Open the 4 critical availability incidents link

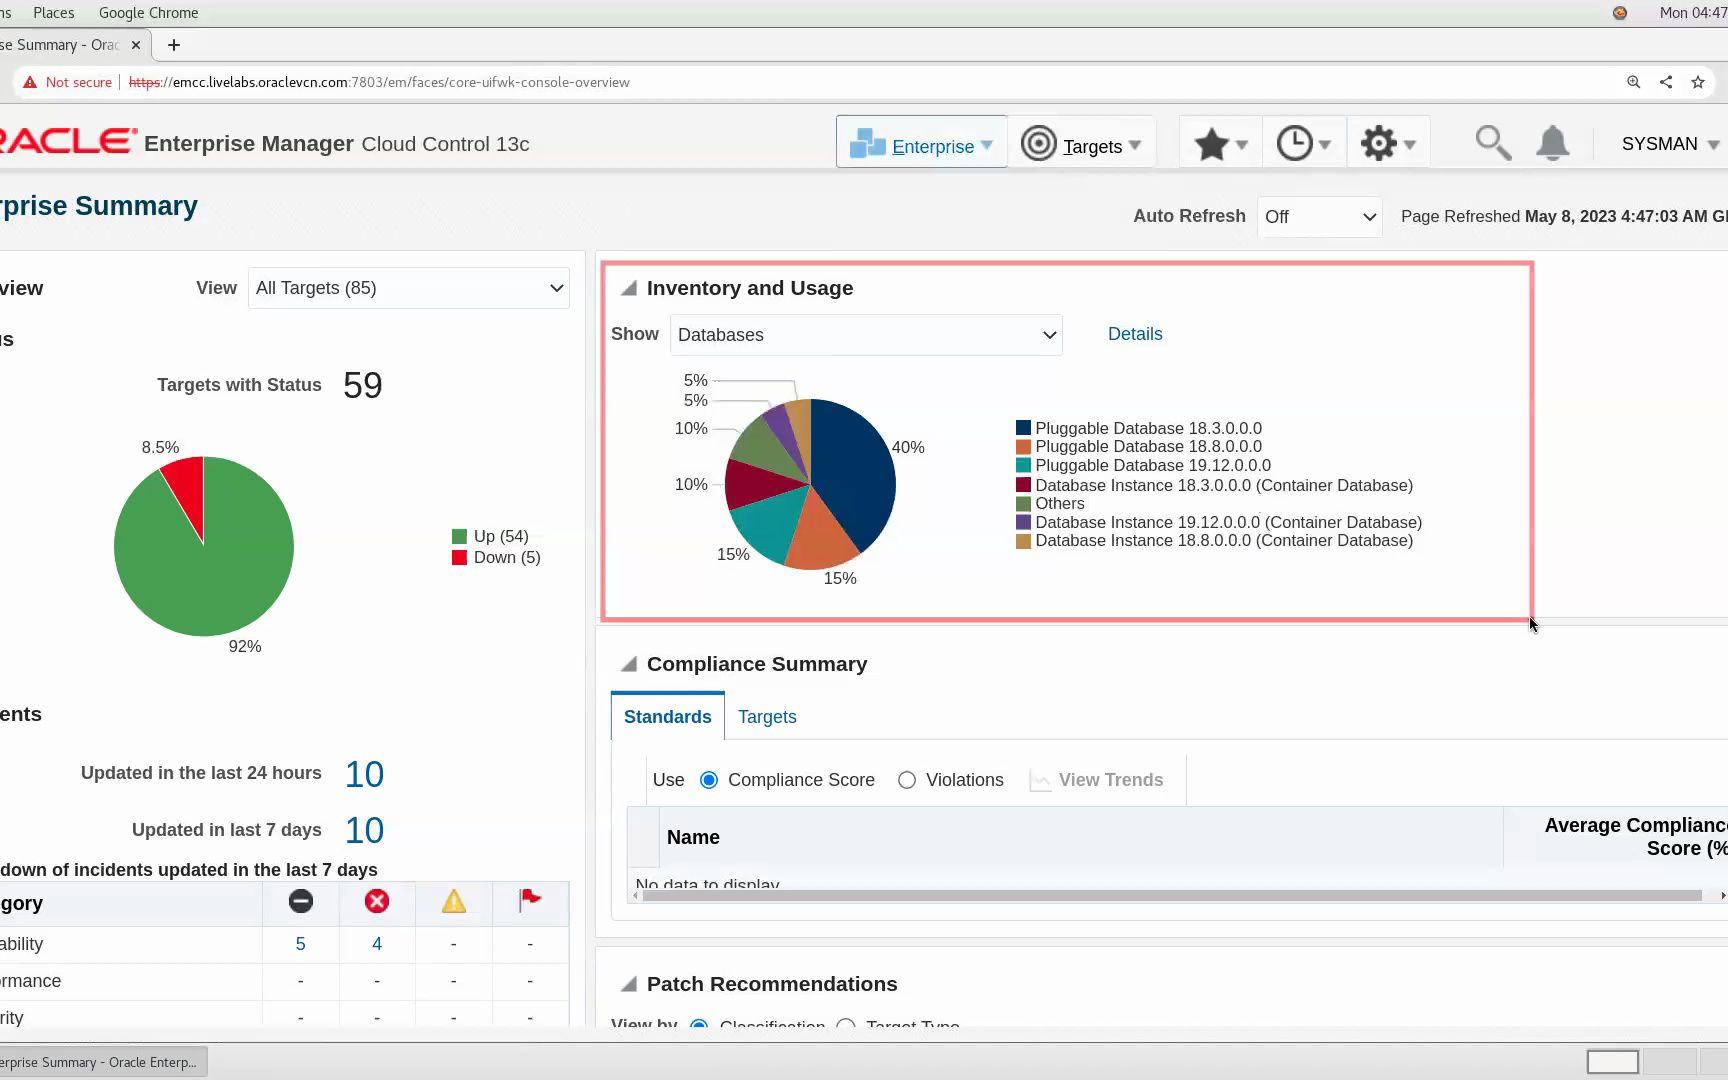point(377,944)
